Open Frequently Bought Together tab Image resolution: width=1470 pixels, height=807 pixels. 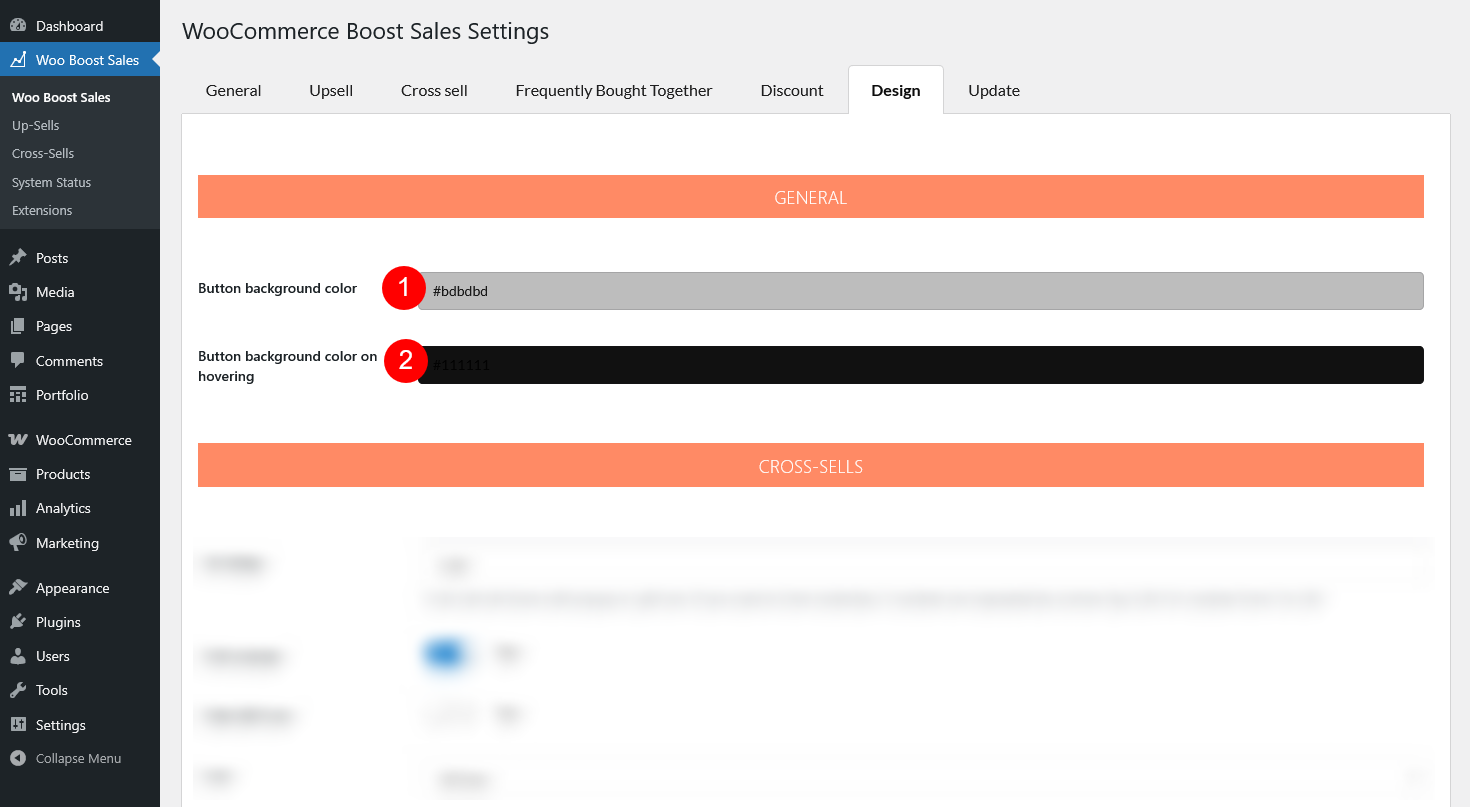click(x=614, y=90)
